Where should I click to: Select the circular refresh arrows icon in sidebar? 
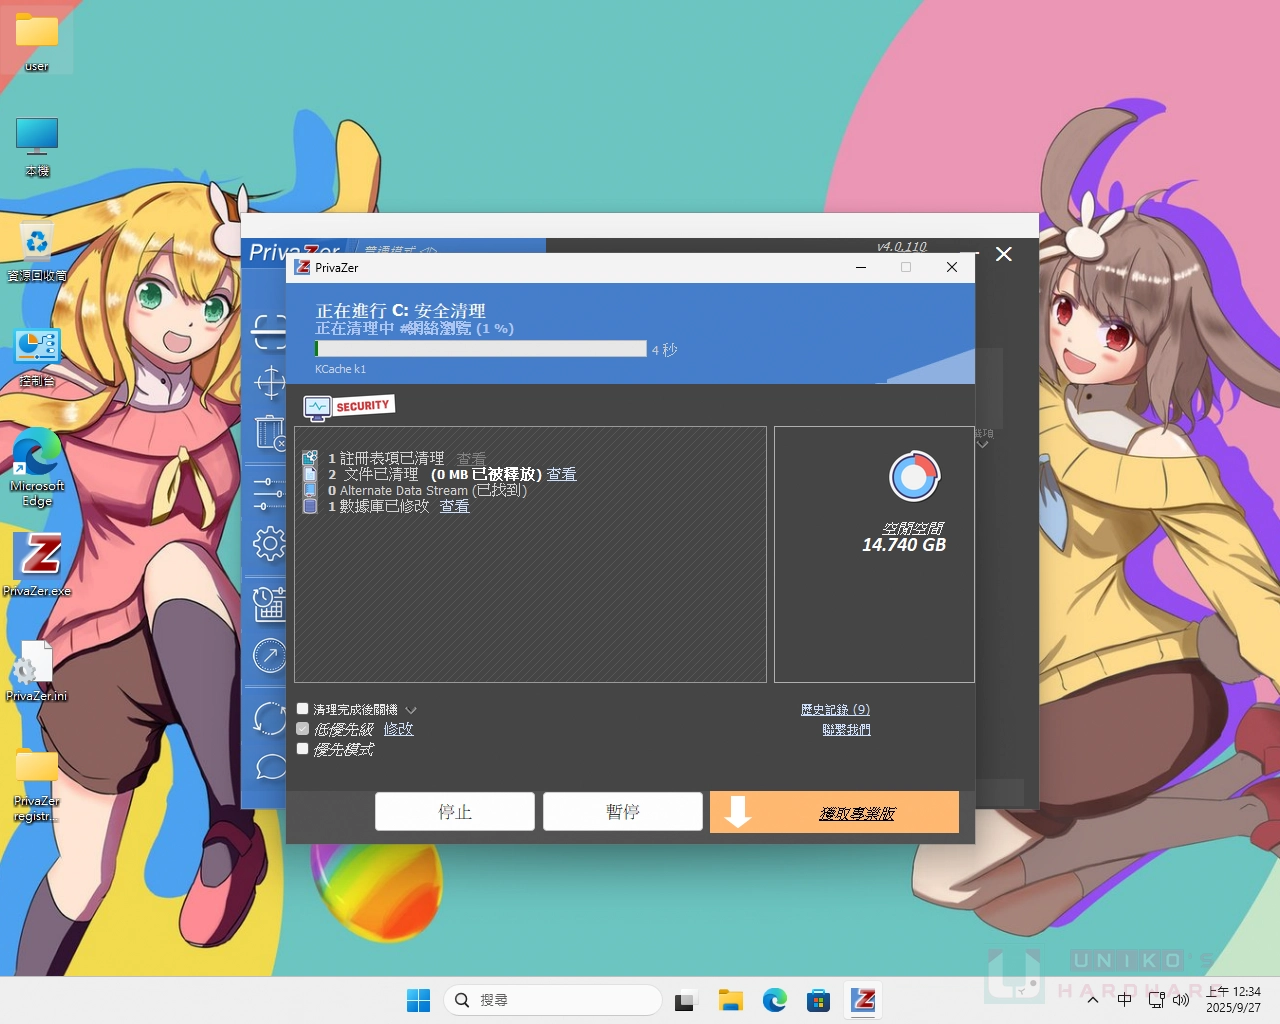click(269, 718)
